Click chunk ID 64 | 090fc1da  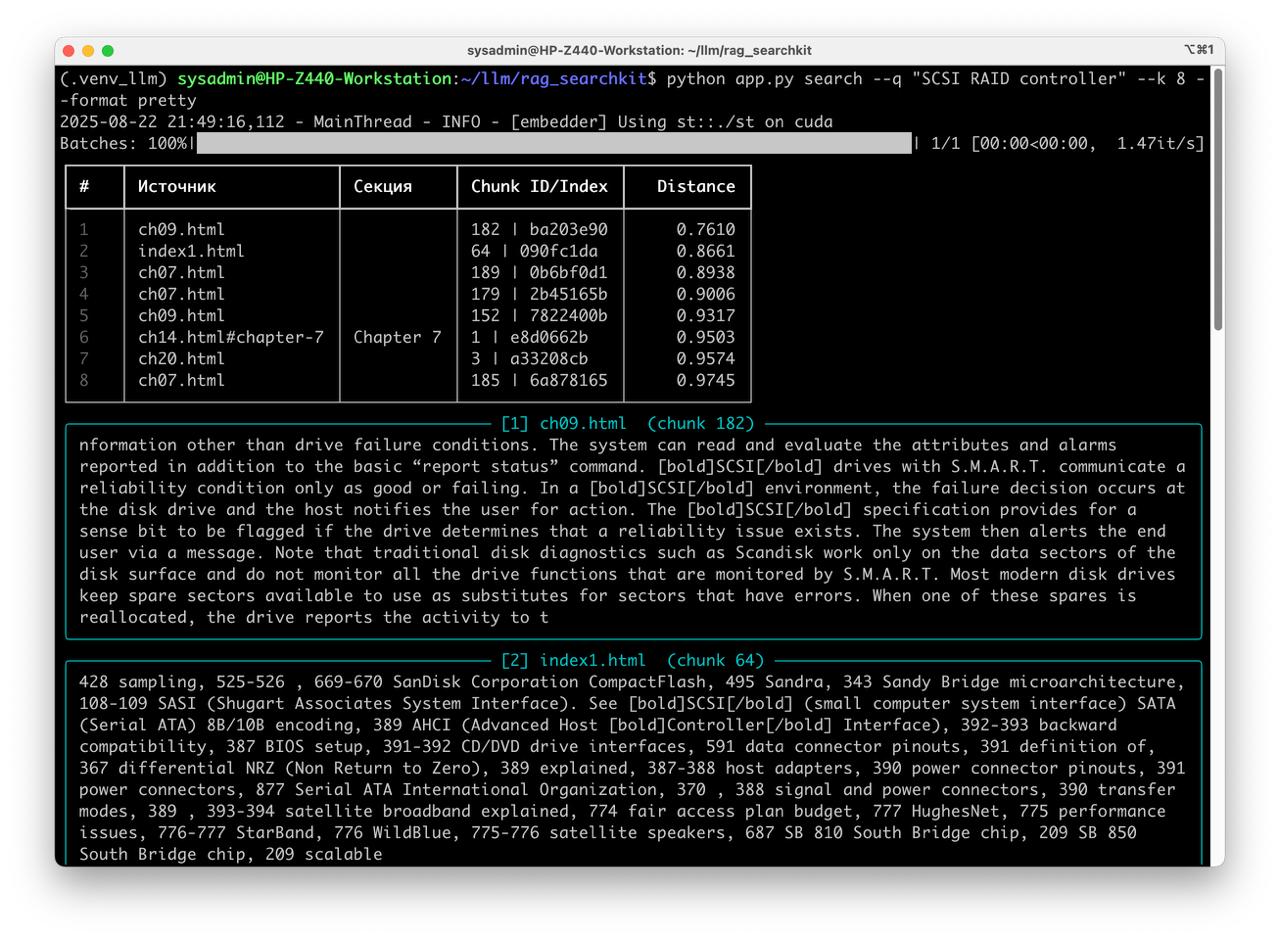pyautogui.click(x=534, y=251)
